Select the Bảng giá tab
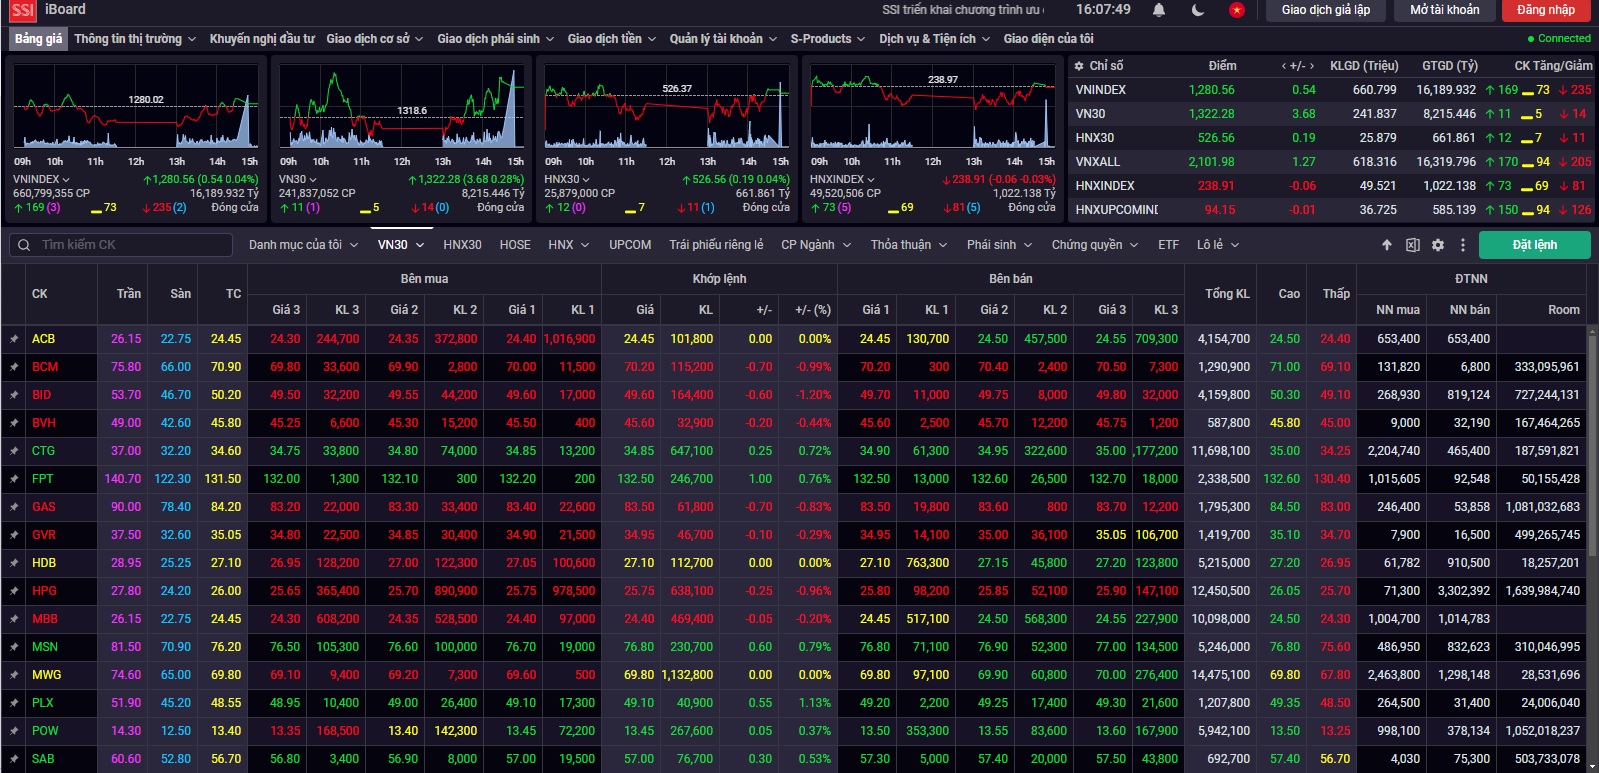Viewport: 1599px width, 773px height. [38, 39]
